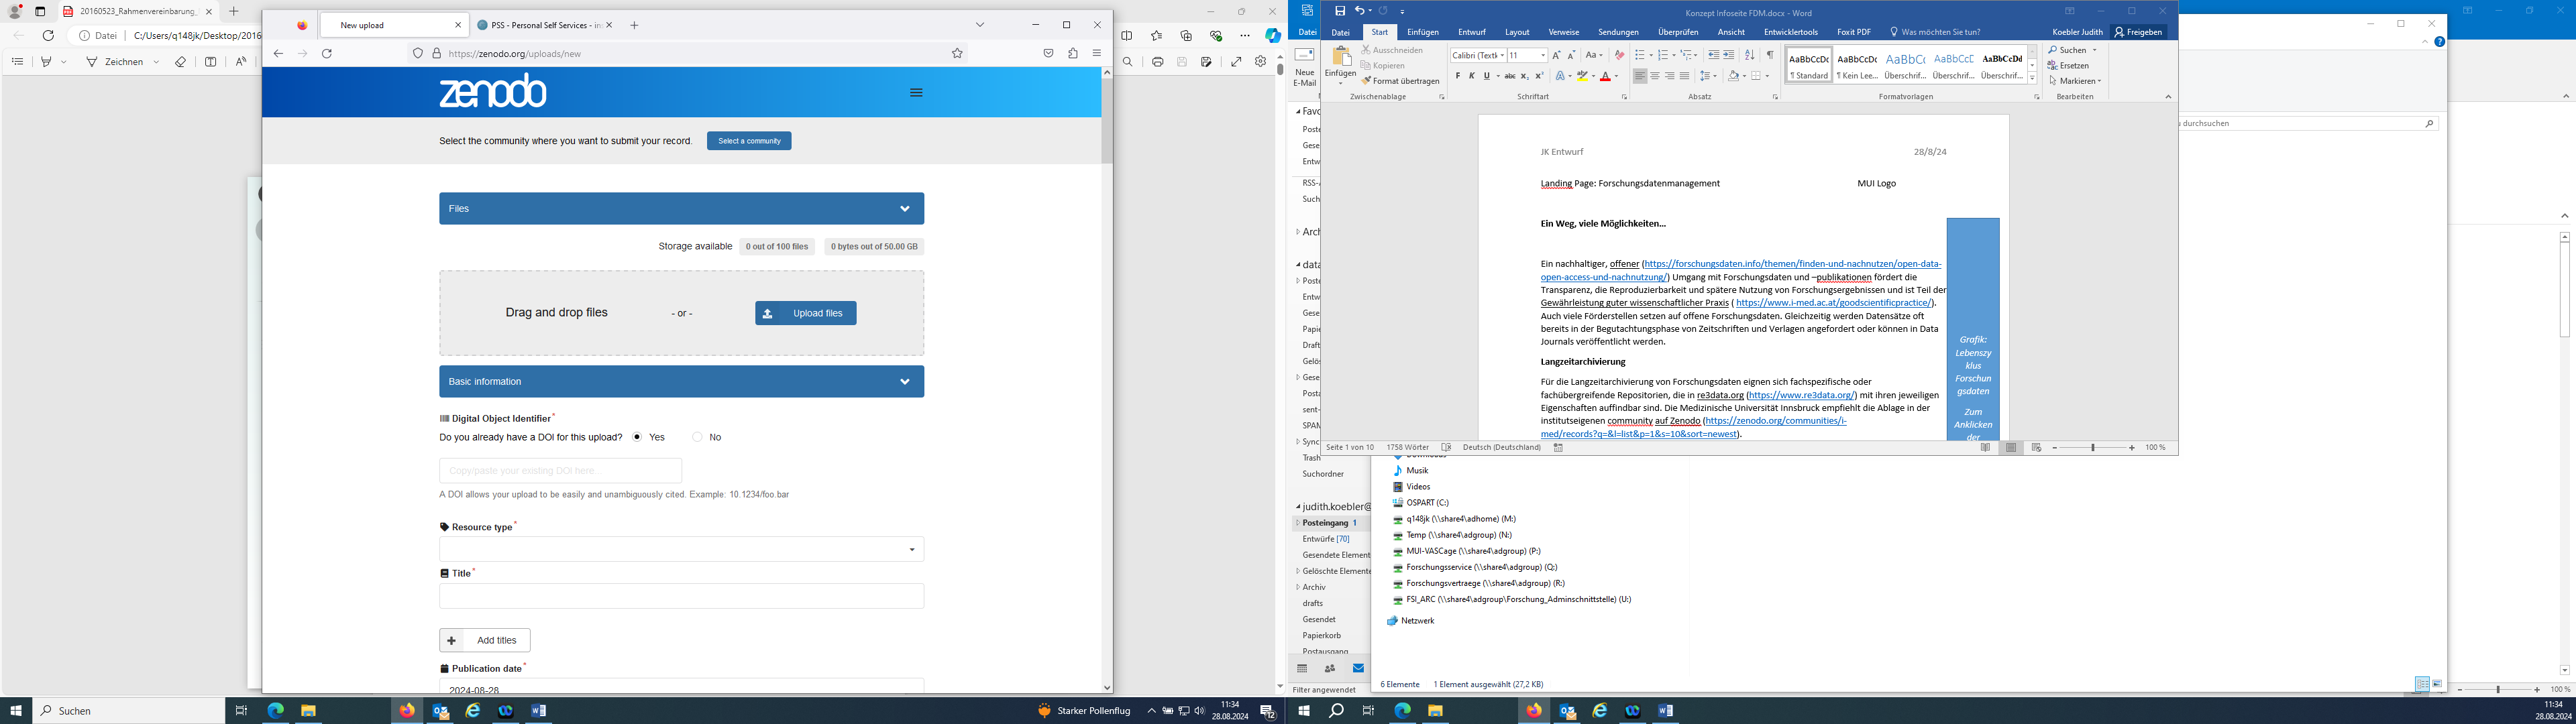Click Firefox bookmark star icon
The height and width of the screenshot is (724, 2576).
(x=957, y=53)
